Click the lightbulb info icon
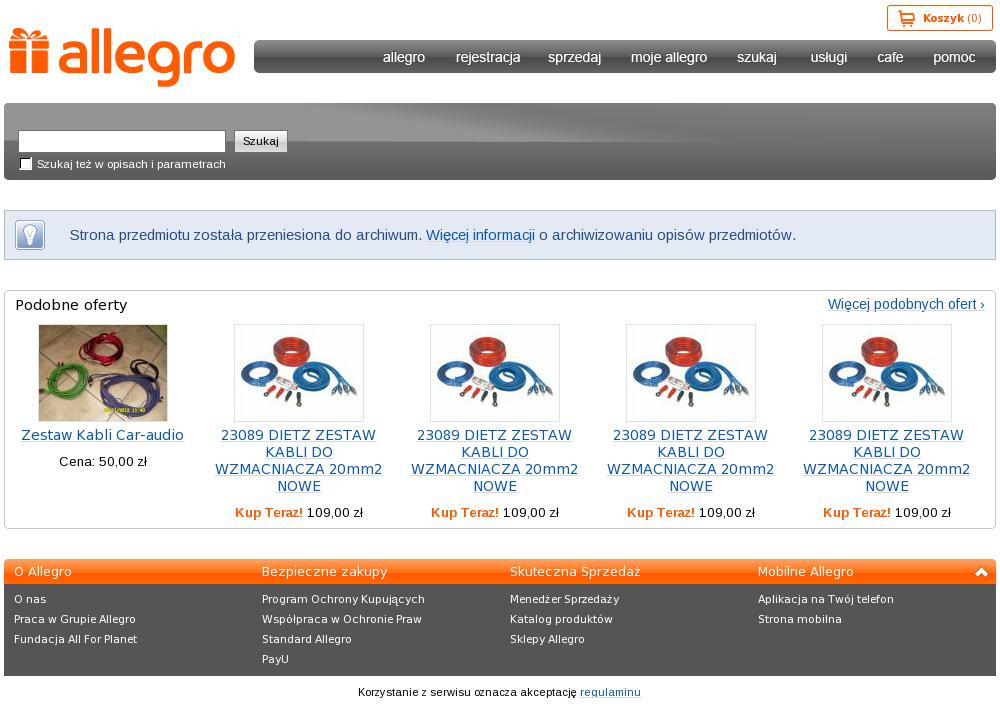This screenshot has height=712, width=1000. coord(30,235)
